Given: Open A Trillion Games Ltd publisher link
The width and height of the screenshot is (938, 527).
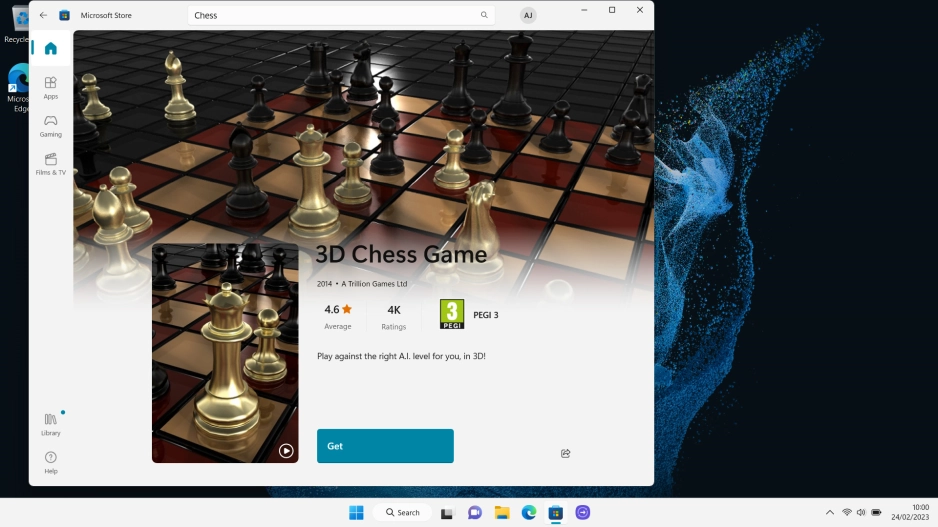Looking at the screenshot, I should coord(375,284).
